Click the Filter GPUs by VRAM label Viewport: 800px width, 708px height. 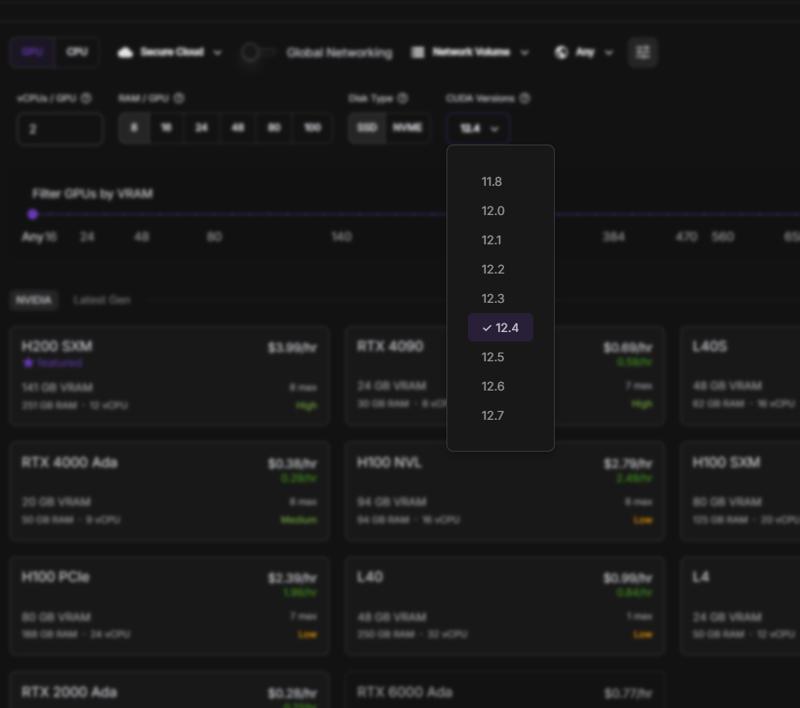[x=92, y=194]
